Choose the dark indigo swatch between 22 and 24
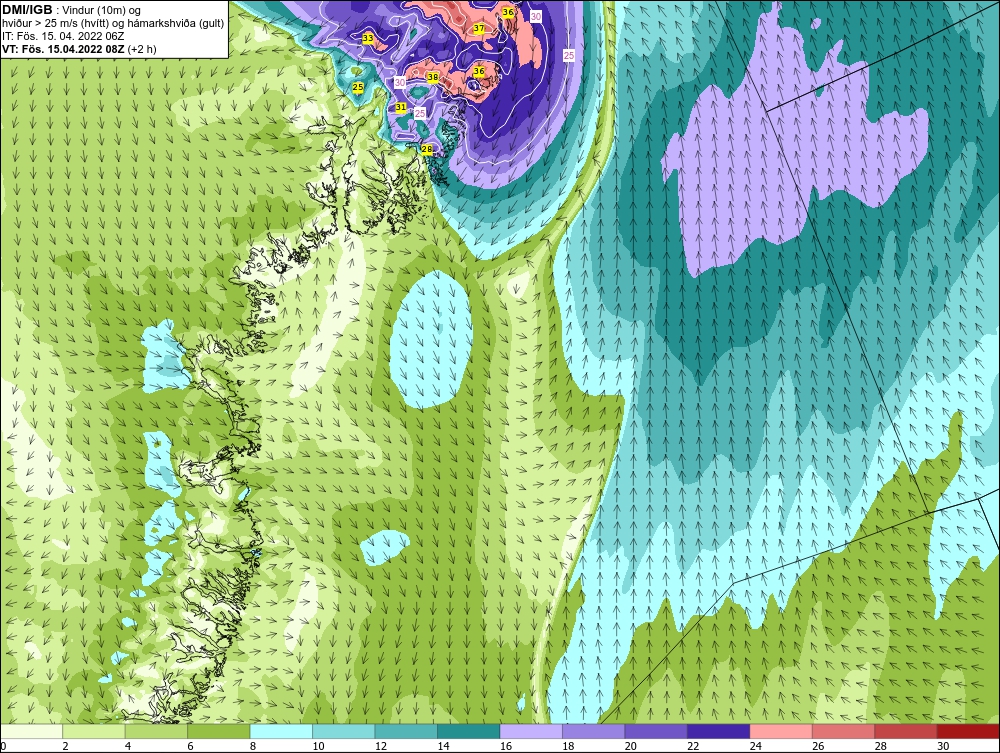The height and width of the screenshot is (753, 1000). (x=719, y=731)
